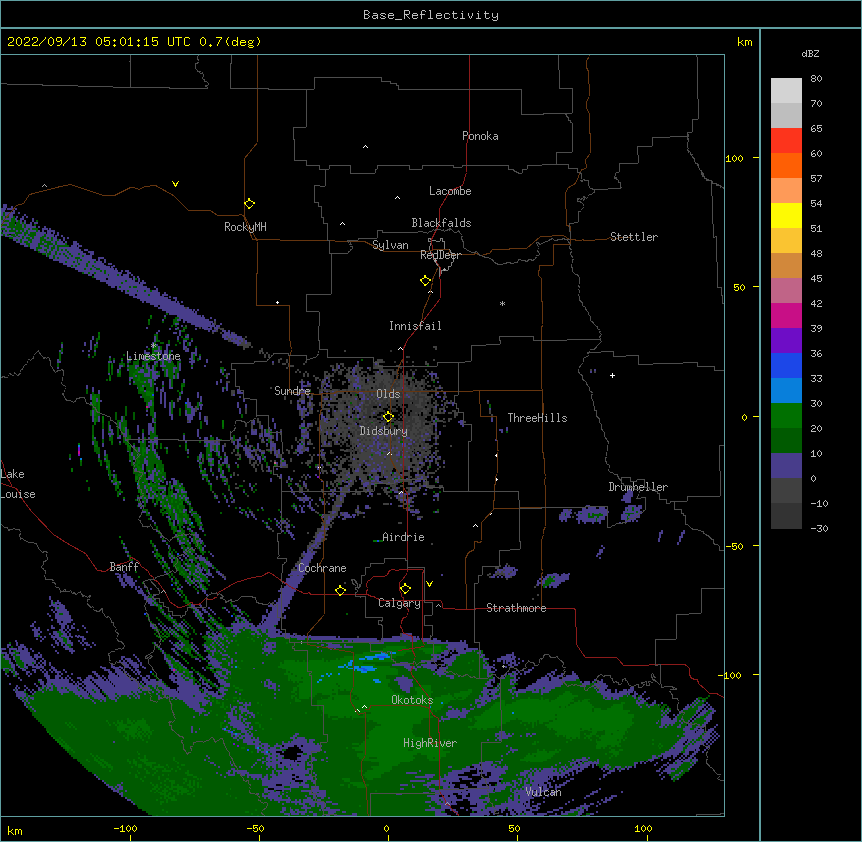Image resolution: width=862 pixels, height=842 pixels.
Task: Select the lightest gray swatch at the legend top
Action: coord(786,91)
